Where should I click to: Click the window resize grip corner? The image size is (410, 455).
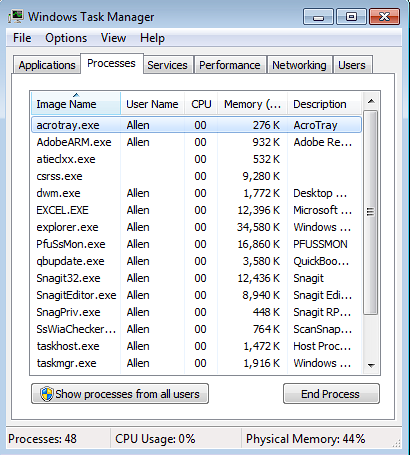point(397,443)
